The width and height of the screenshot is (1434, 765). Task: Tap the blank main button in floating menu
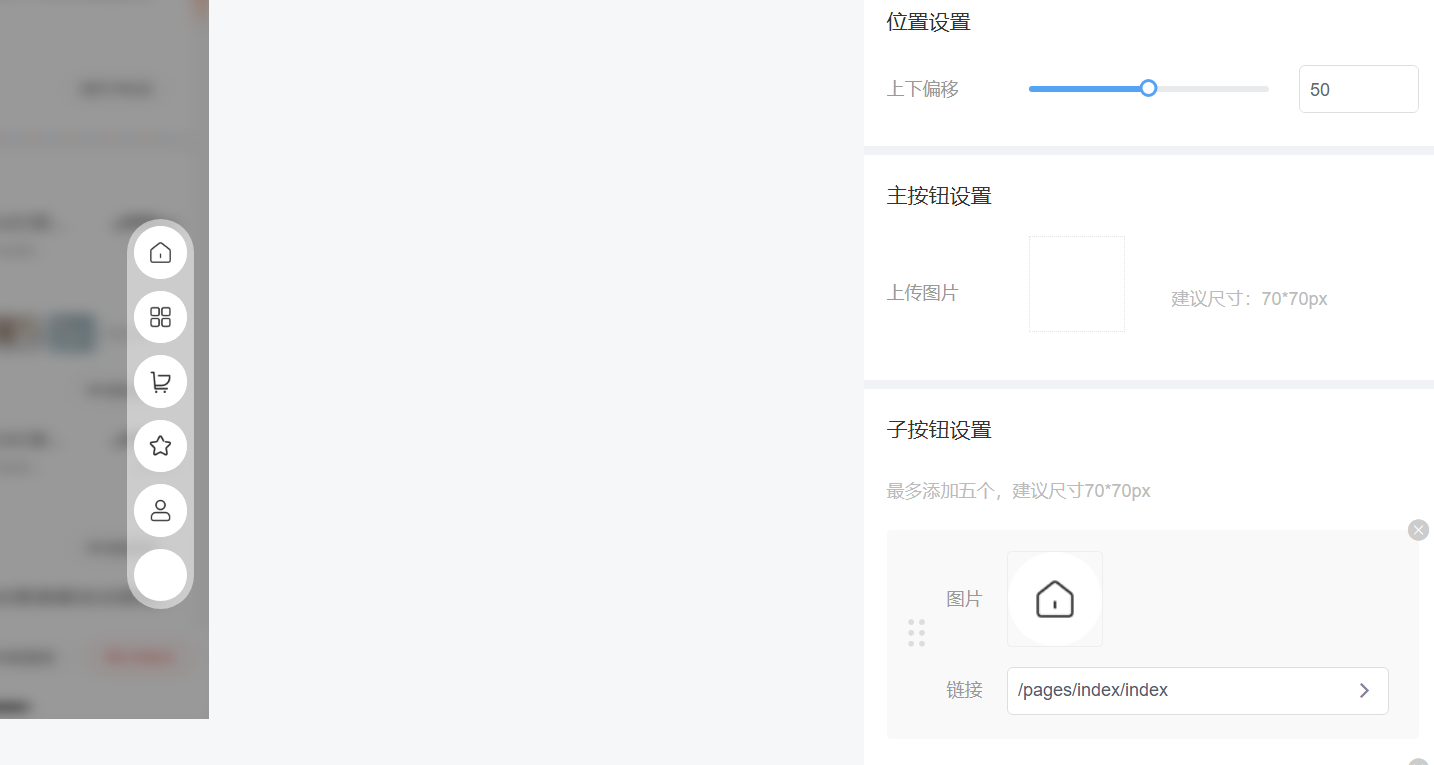pos(160,575)
